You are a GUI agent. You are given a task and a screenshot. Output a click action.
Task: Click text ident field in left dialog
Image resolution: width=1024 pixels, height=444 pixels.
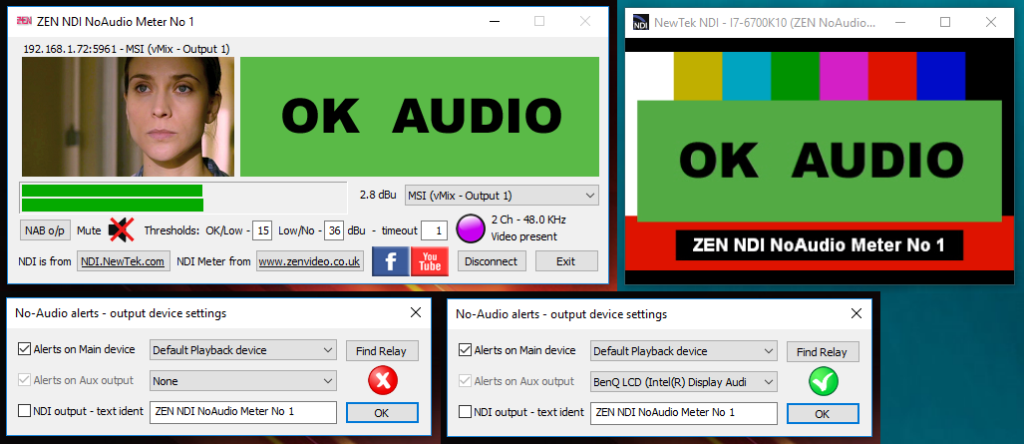(243, 412)
